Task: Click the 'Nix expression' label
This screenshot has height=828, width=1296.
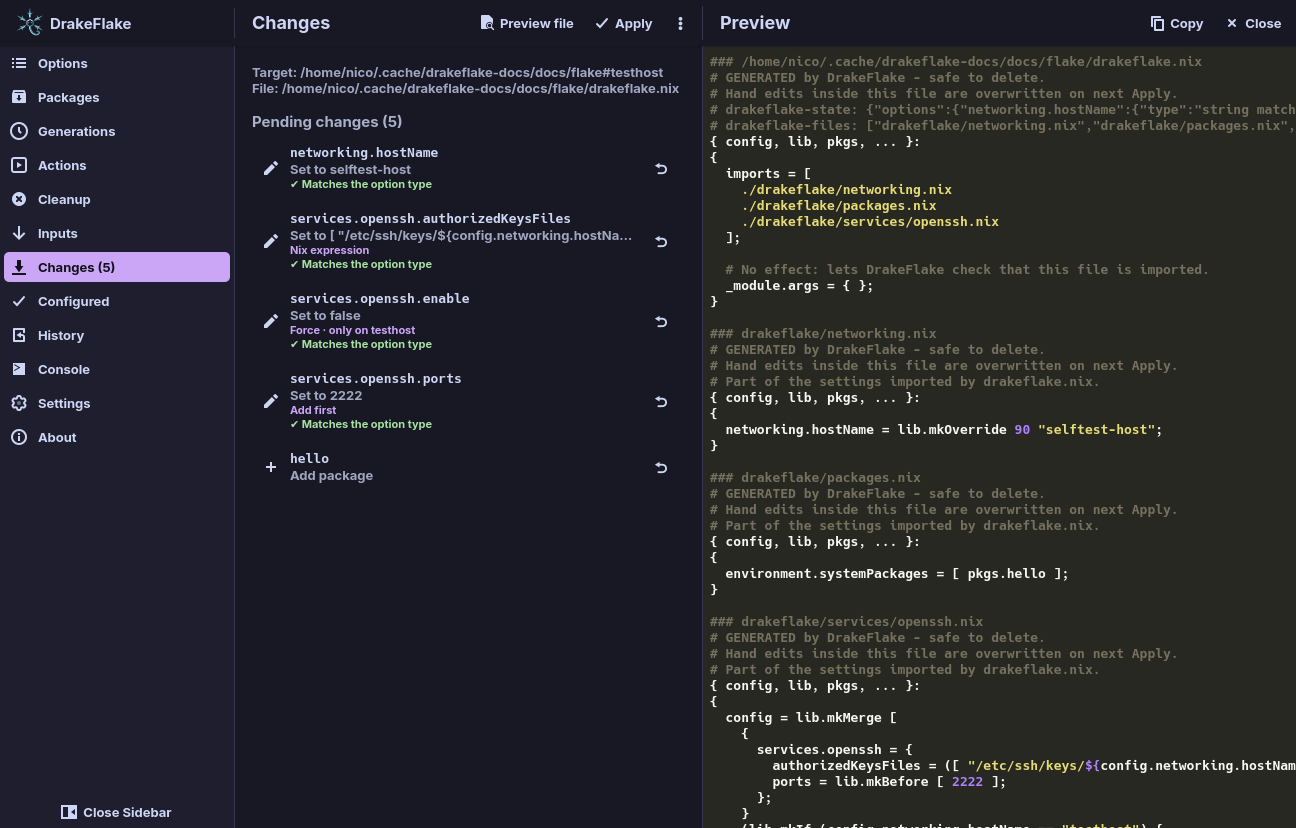Action: coord(329,250)
